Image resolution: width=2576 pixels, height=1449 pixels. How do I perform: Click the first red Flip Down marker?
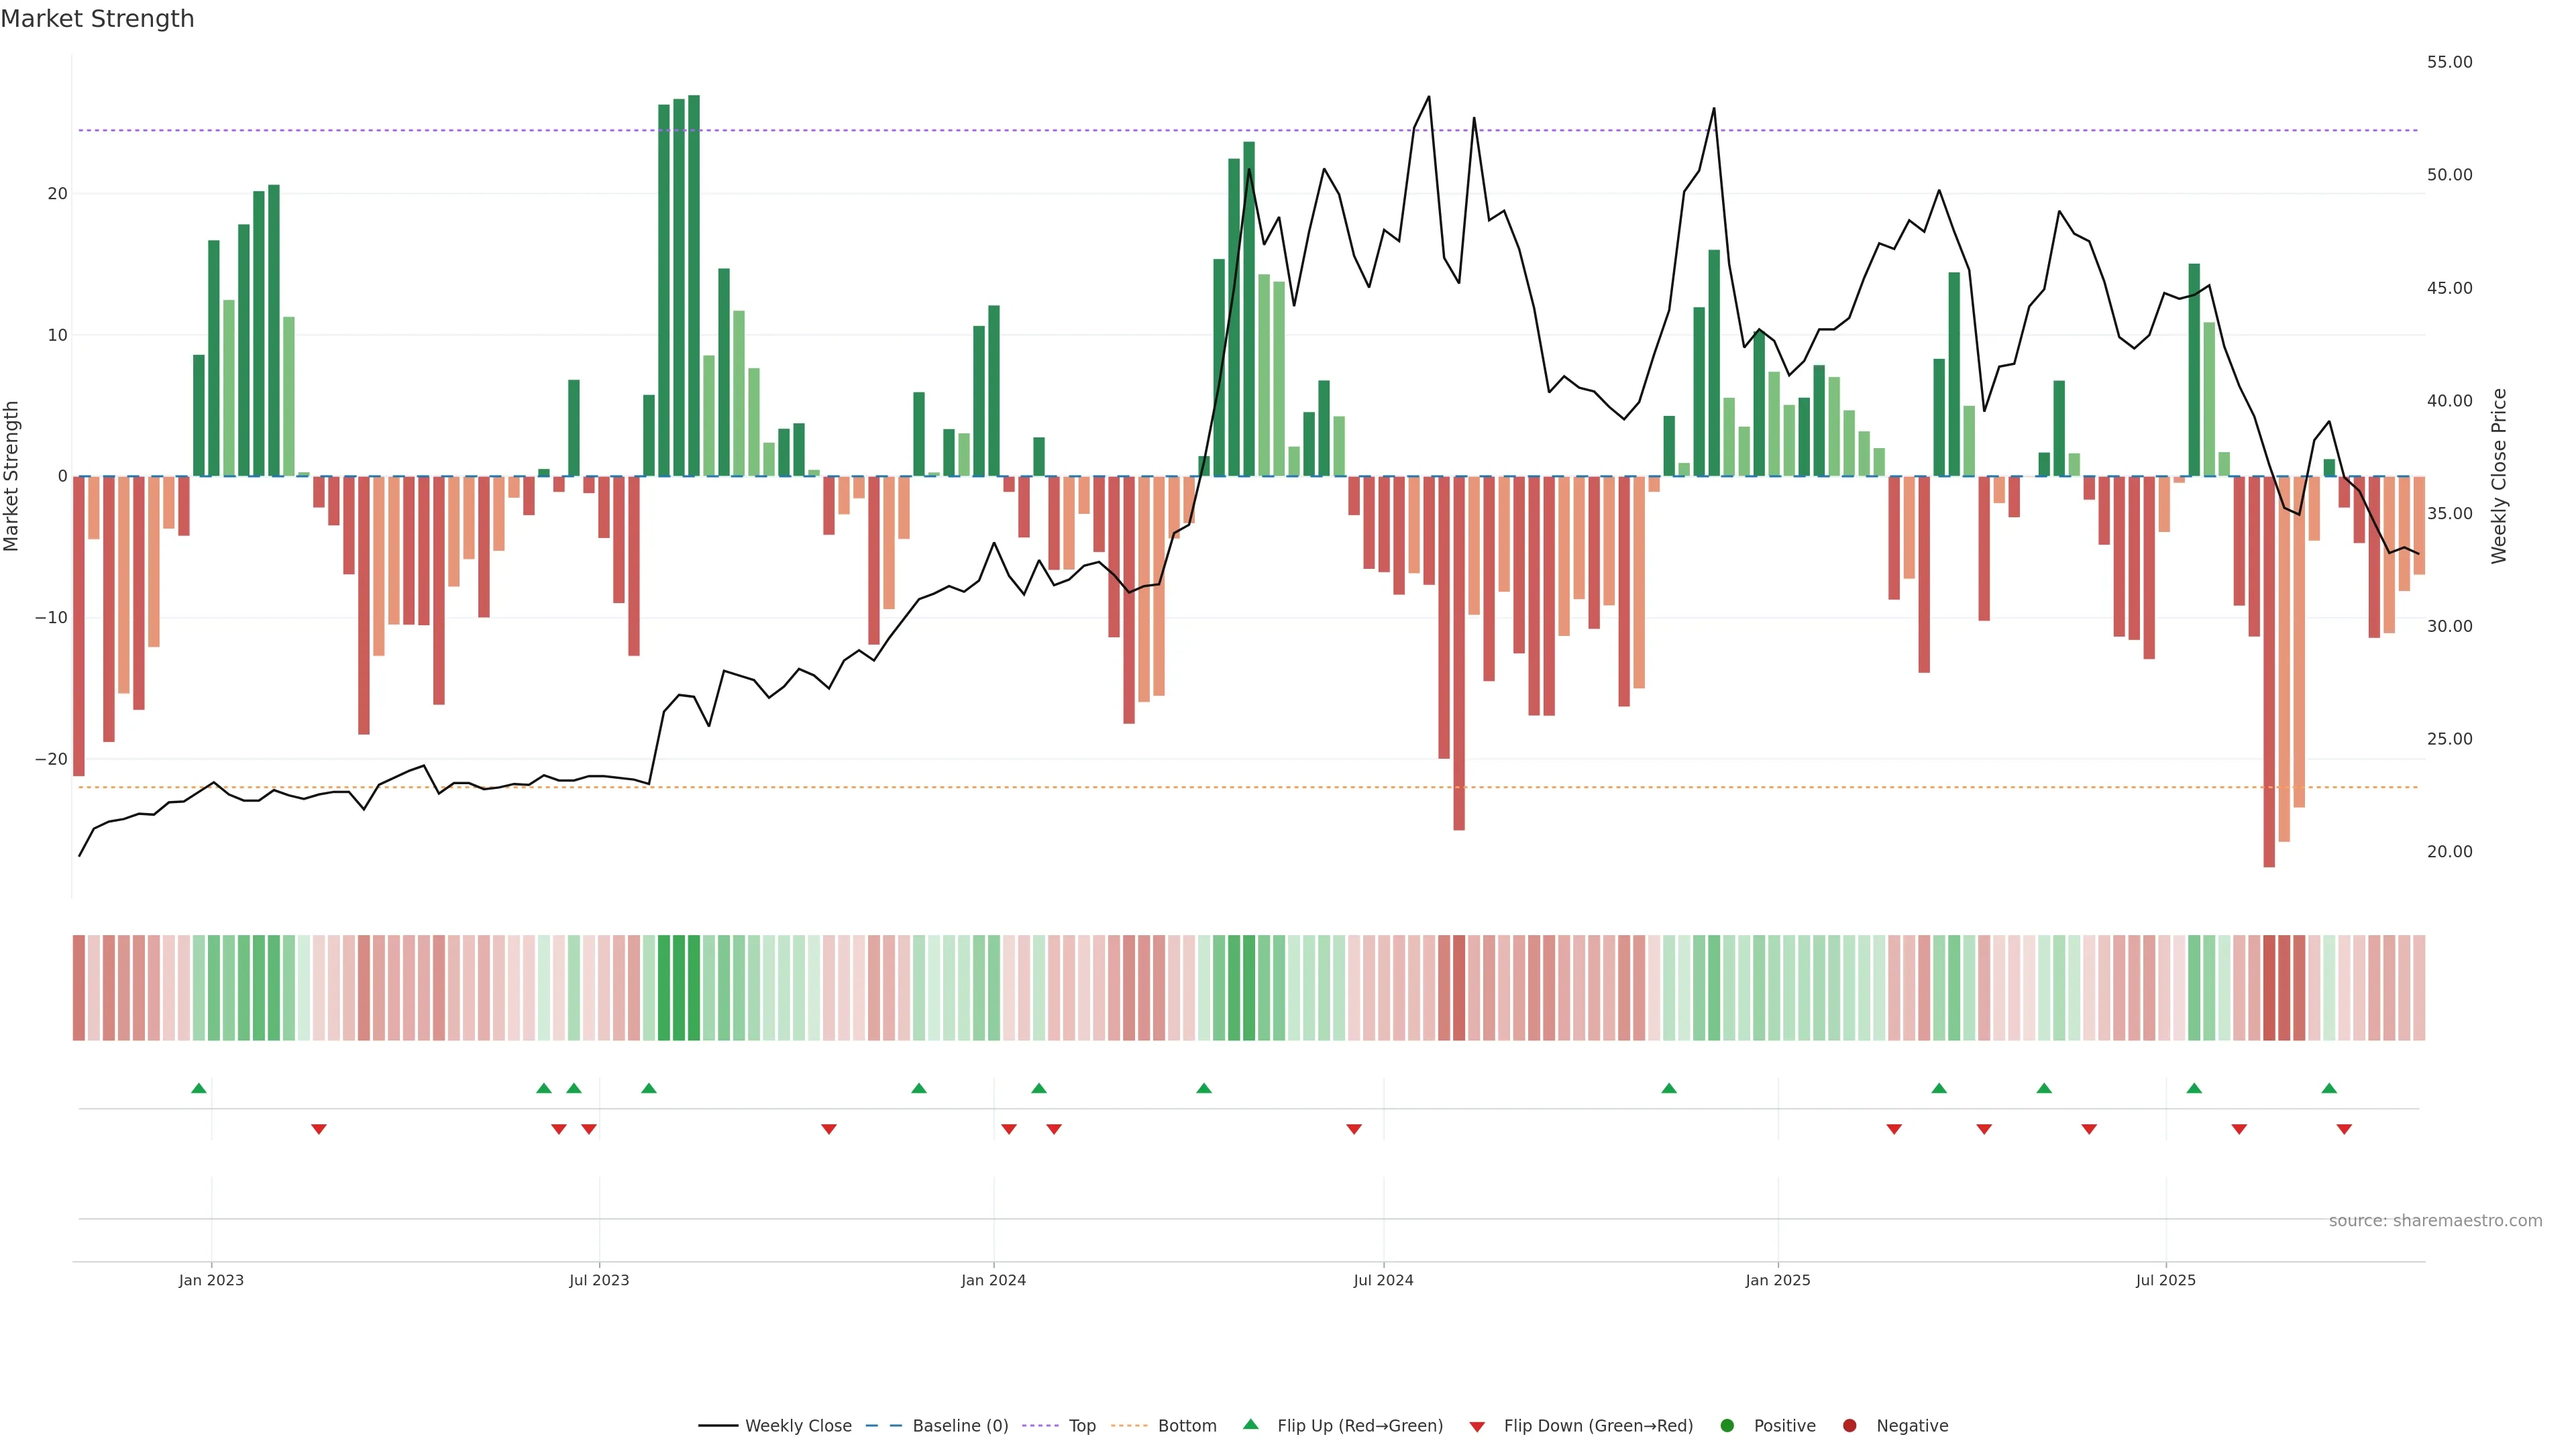[x=319, y=1129]
